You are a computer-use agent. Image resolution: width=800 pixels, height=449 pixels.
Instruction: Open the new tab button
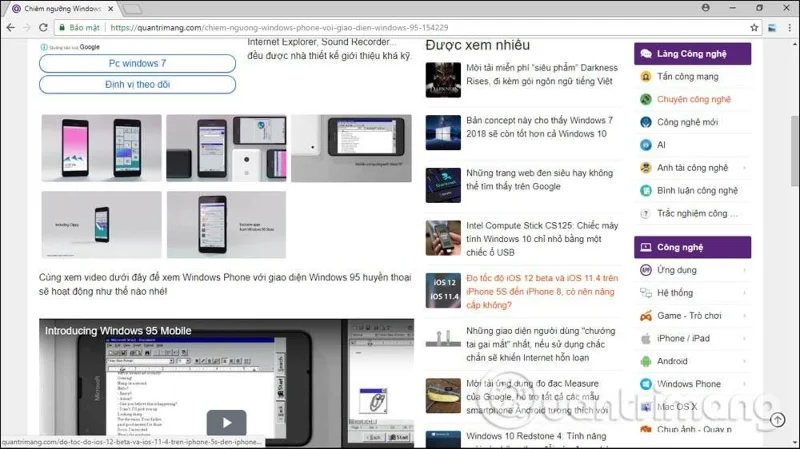[133, 9]
